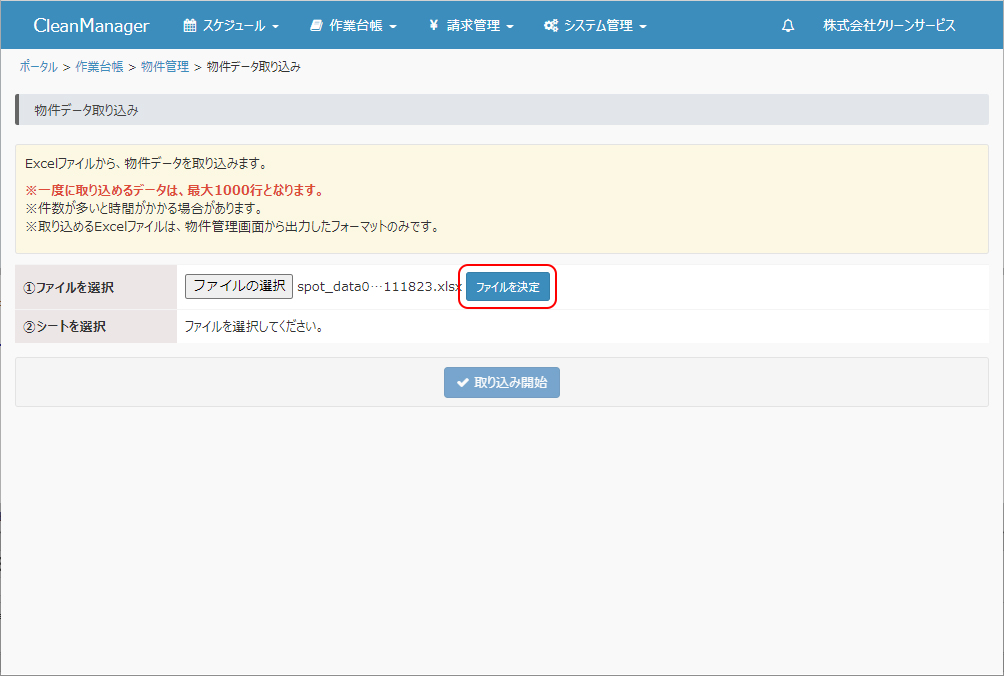1004x676 pixels.
Task: Confirm file with ファイルを決定 button
Action: [x=508, y=287]
